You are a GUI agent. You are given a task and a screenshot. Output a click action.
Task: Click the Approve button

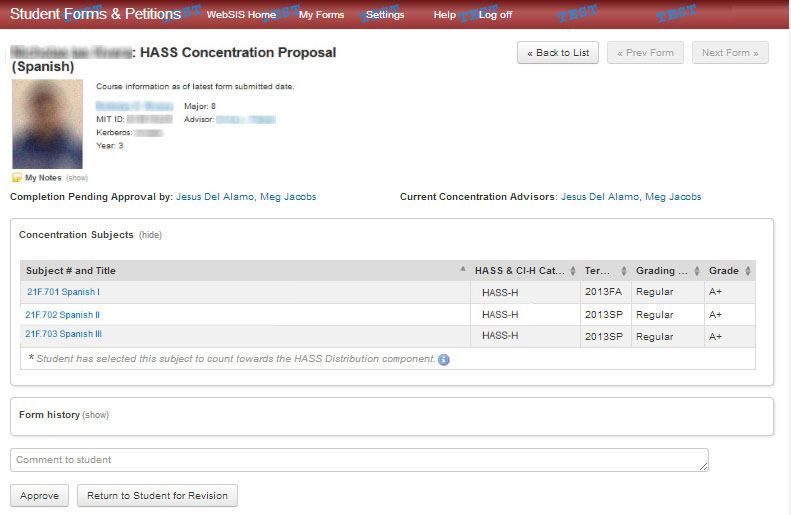40,495
